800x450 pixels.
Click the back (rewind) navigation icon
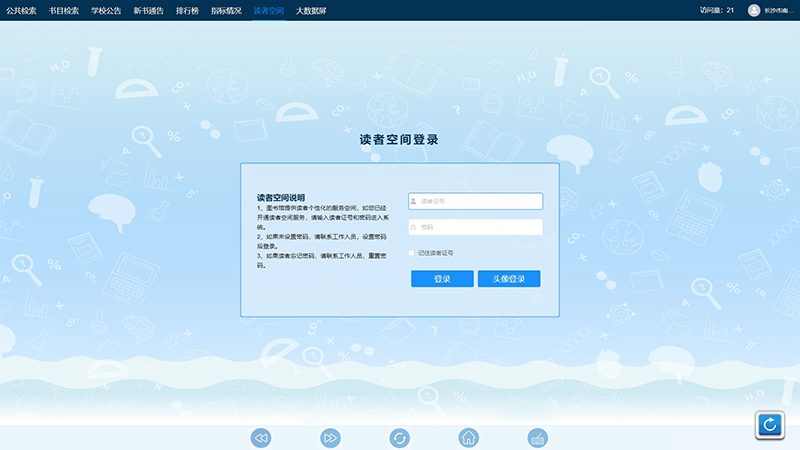(x=261, y=438)
